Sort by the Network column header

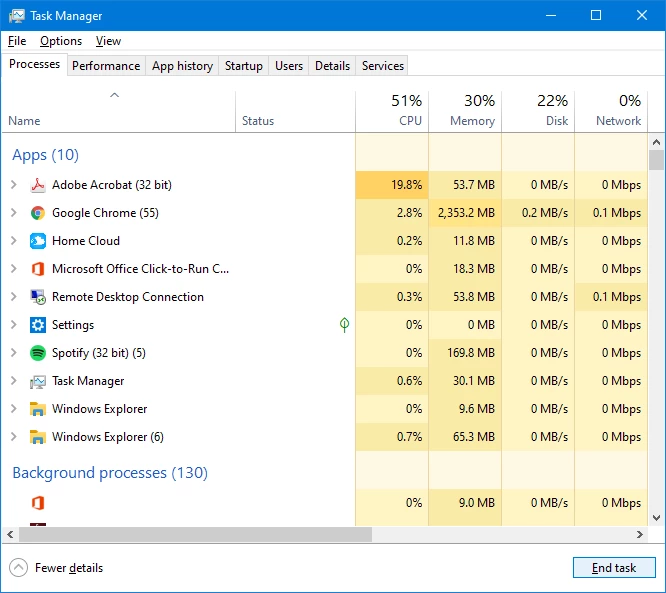[x=611, y=111]
